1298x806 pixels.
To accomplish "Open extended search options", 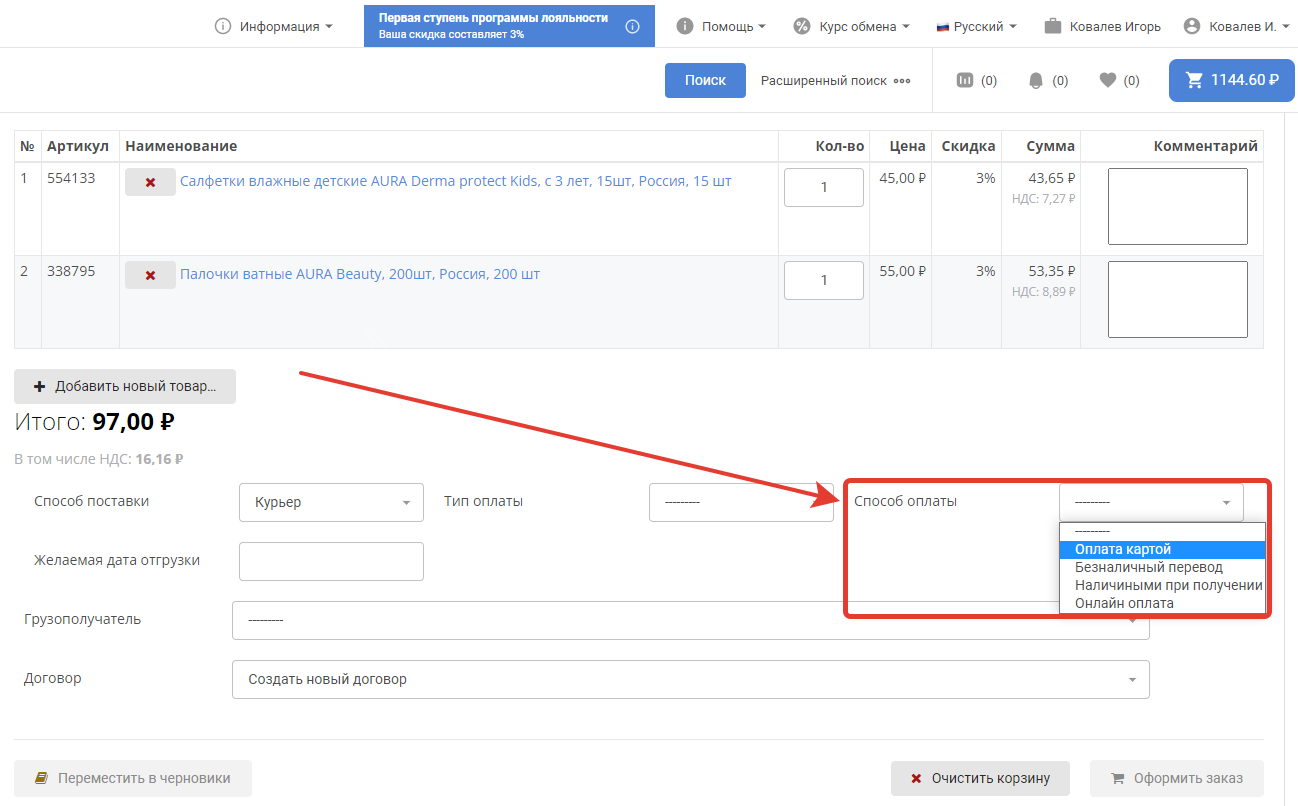I will [x=835, y=80].
